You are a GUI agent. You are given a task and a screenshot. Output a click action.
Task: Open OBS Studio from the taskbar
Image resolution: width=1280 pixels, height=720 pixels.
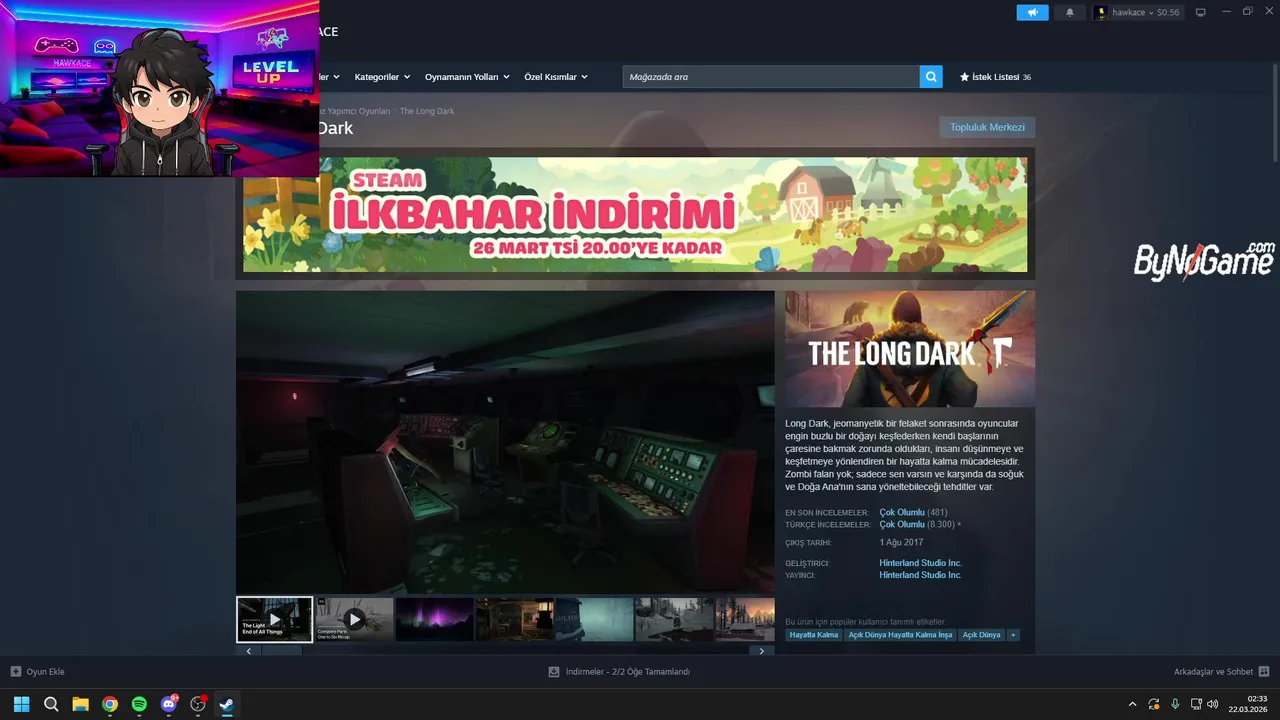198,704
